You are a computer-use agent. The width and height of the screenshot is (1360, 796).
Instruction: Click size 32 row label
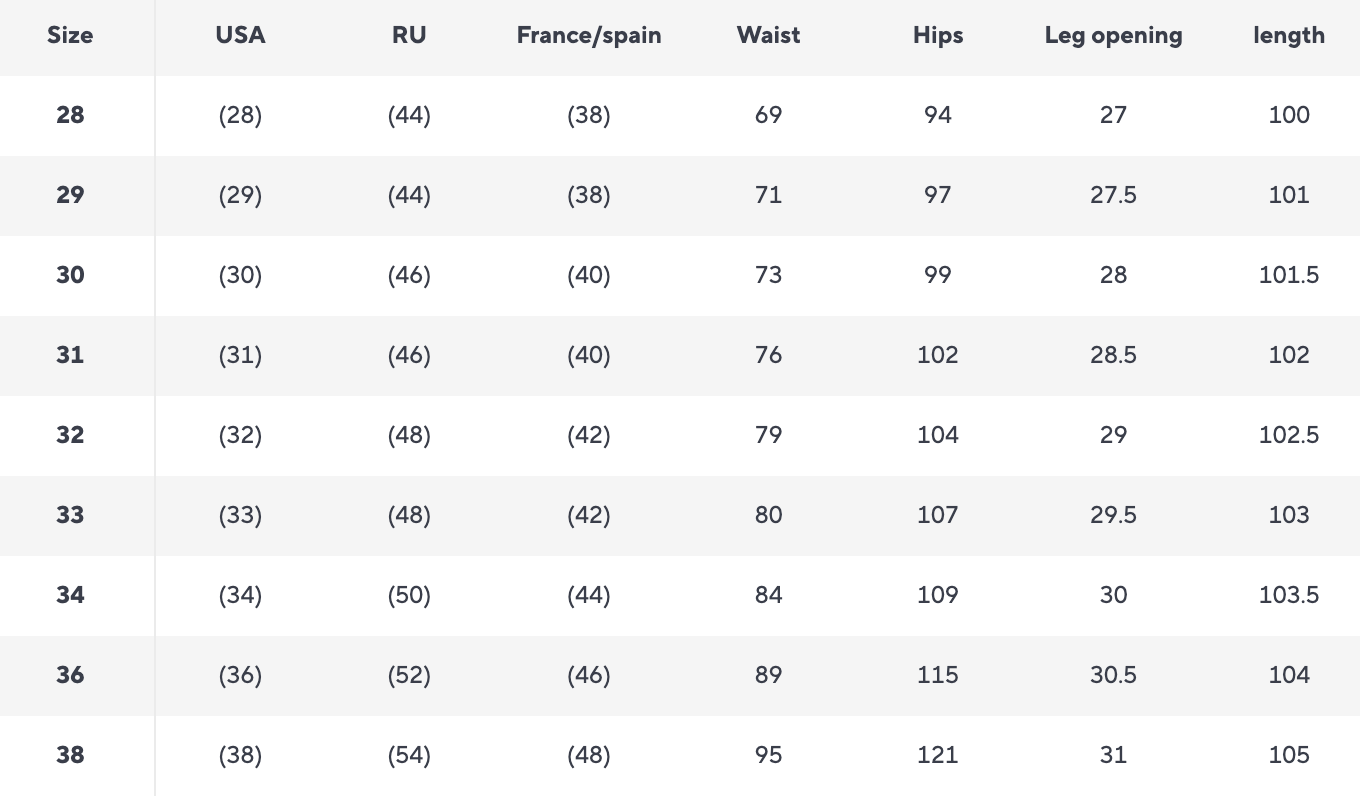click(x=70, y=435)
